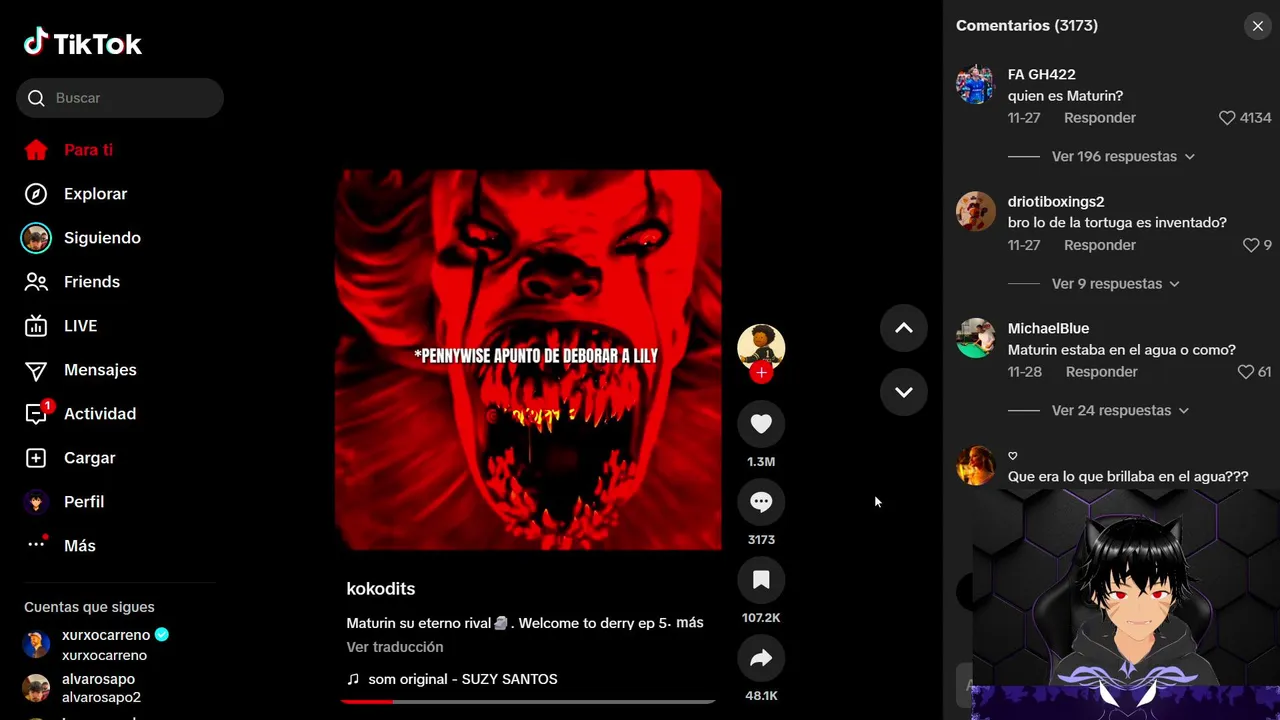The image size is (1280, 720).
Task: Open driotiboxings2 profile
Action: [x=1056, y=201]
